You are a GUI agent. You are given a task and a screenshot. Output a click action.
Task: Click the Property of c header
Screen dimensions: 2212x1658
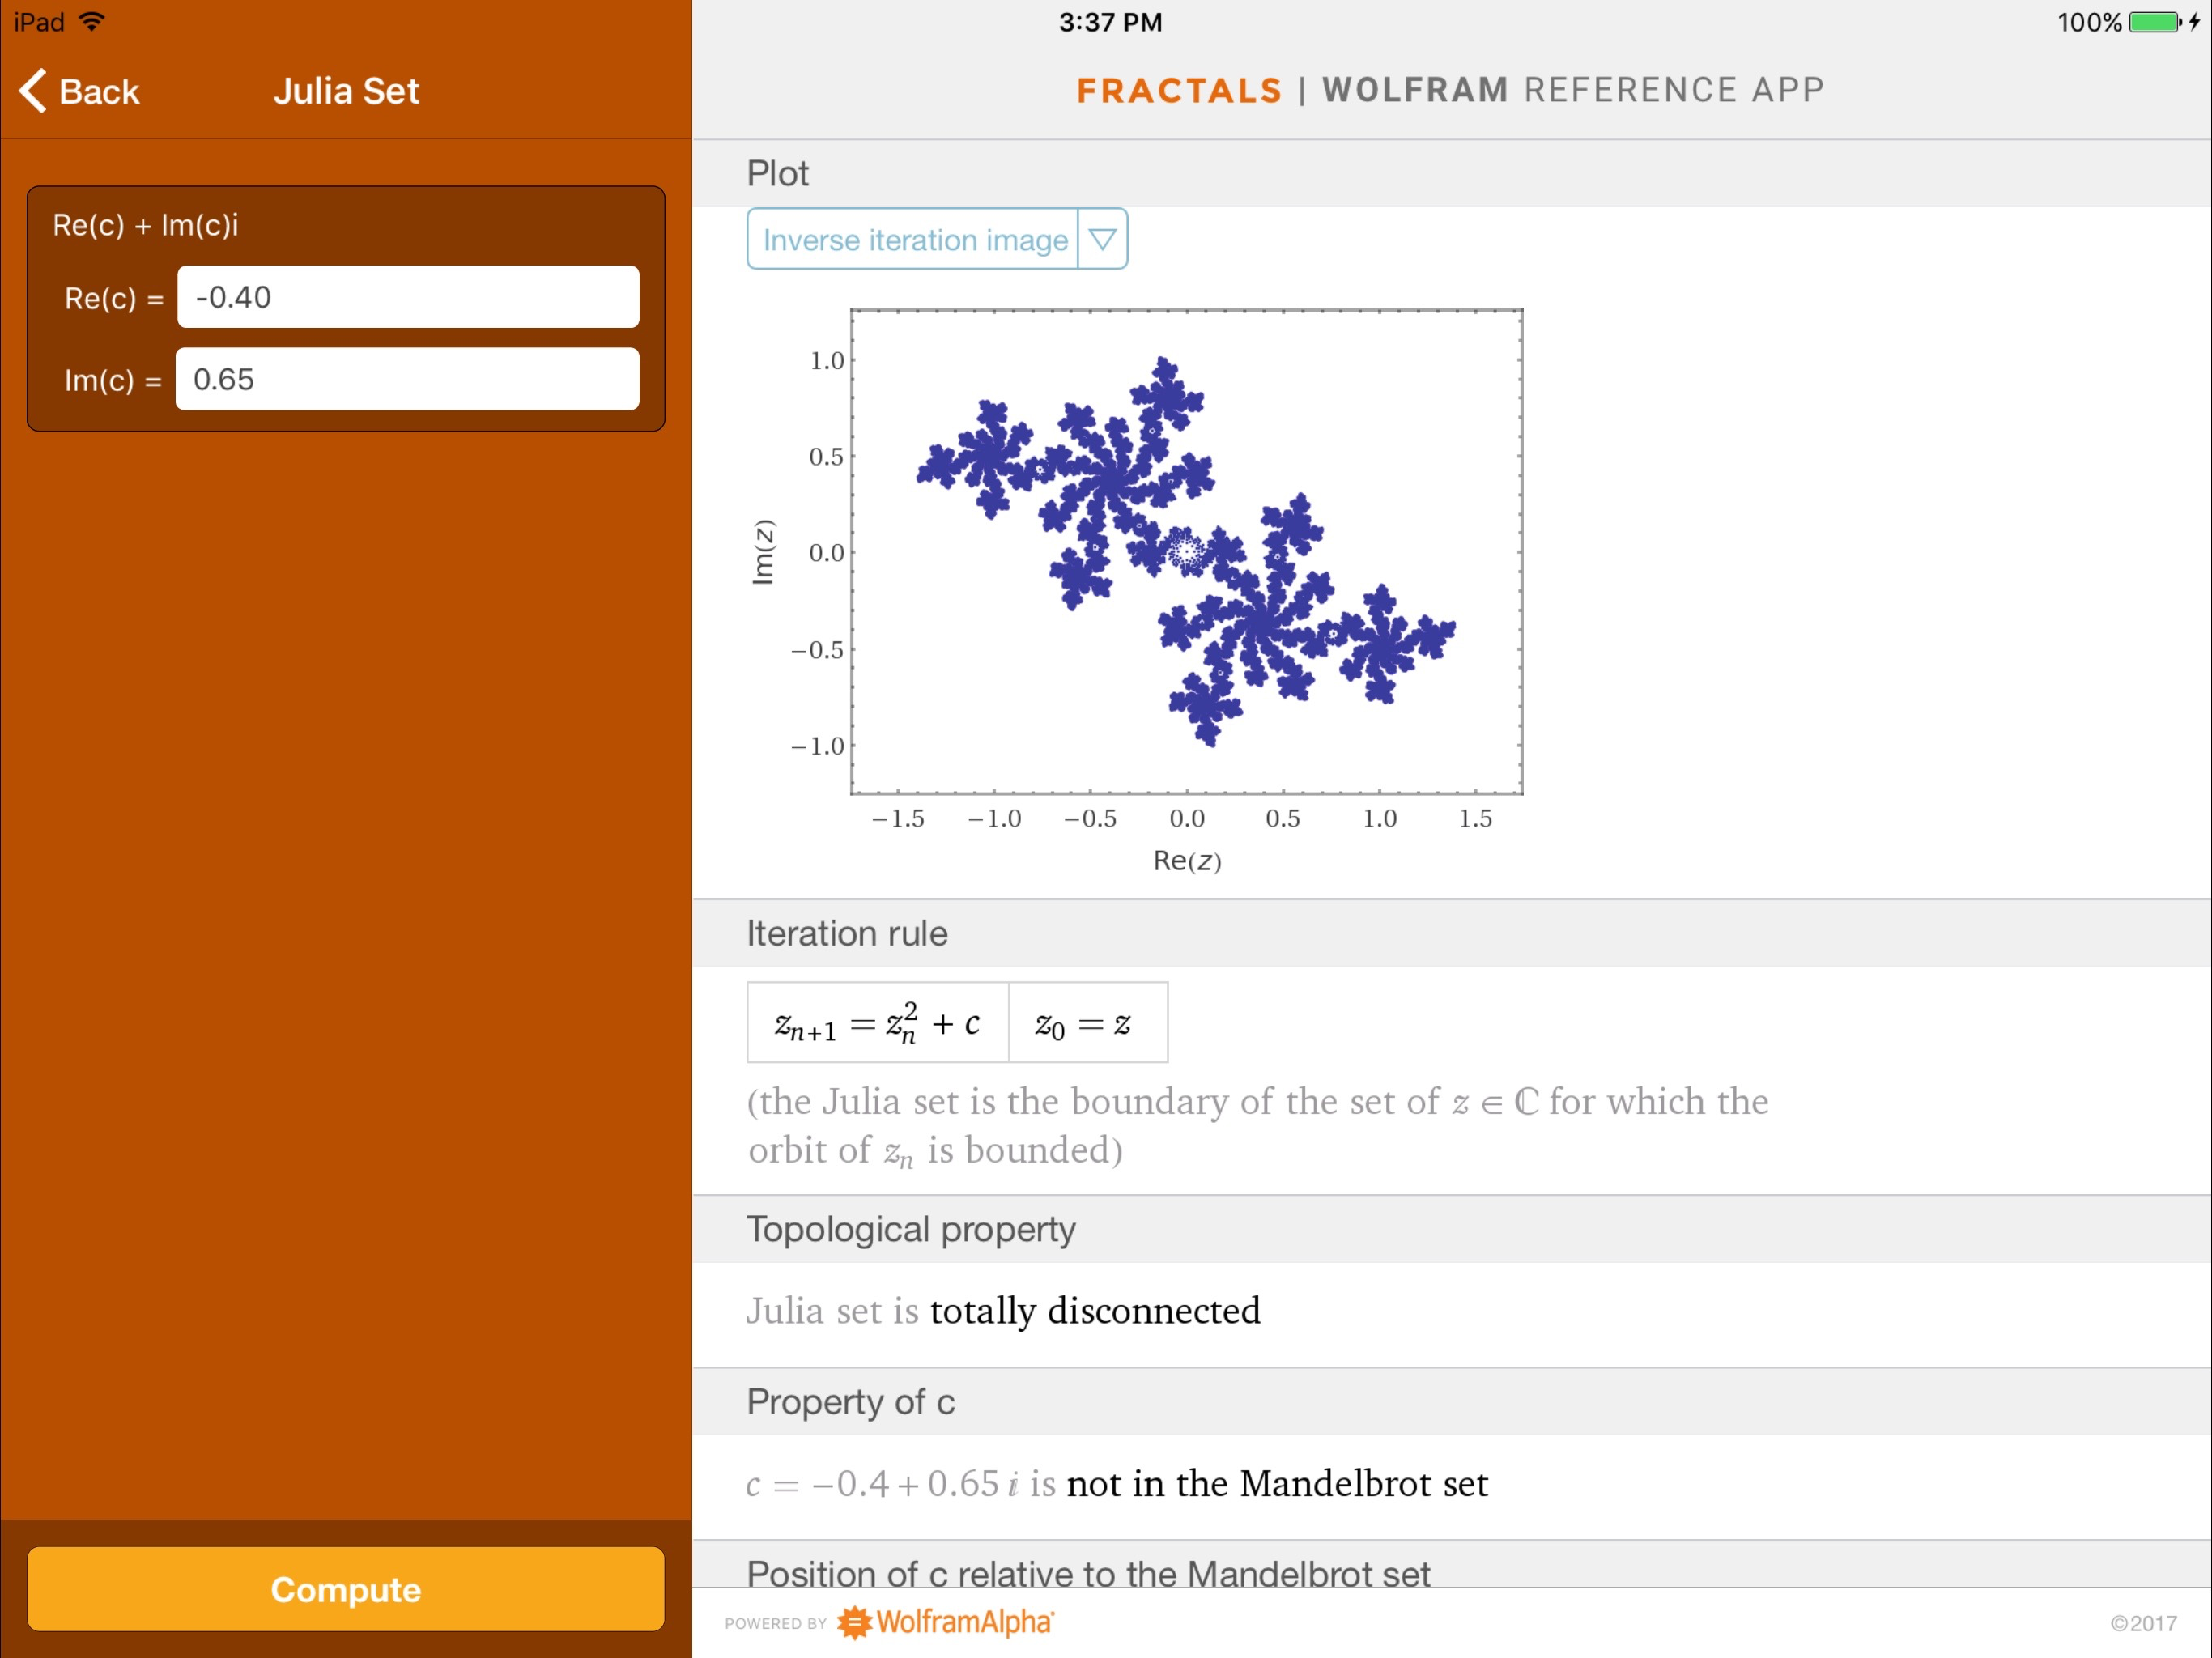(x=850, y=1402)
